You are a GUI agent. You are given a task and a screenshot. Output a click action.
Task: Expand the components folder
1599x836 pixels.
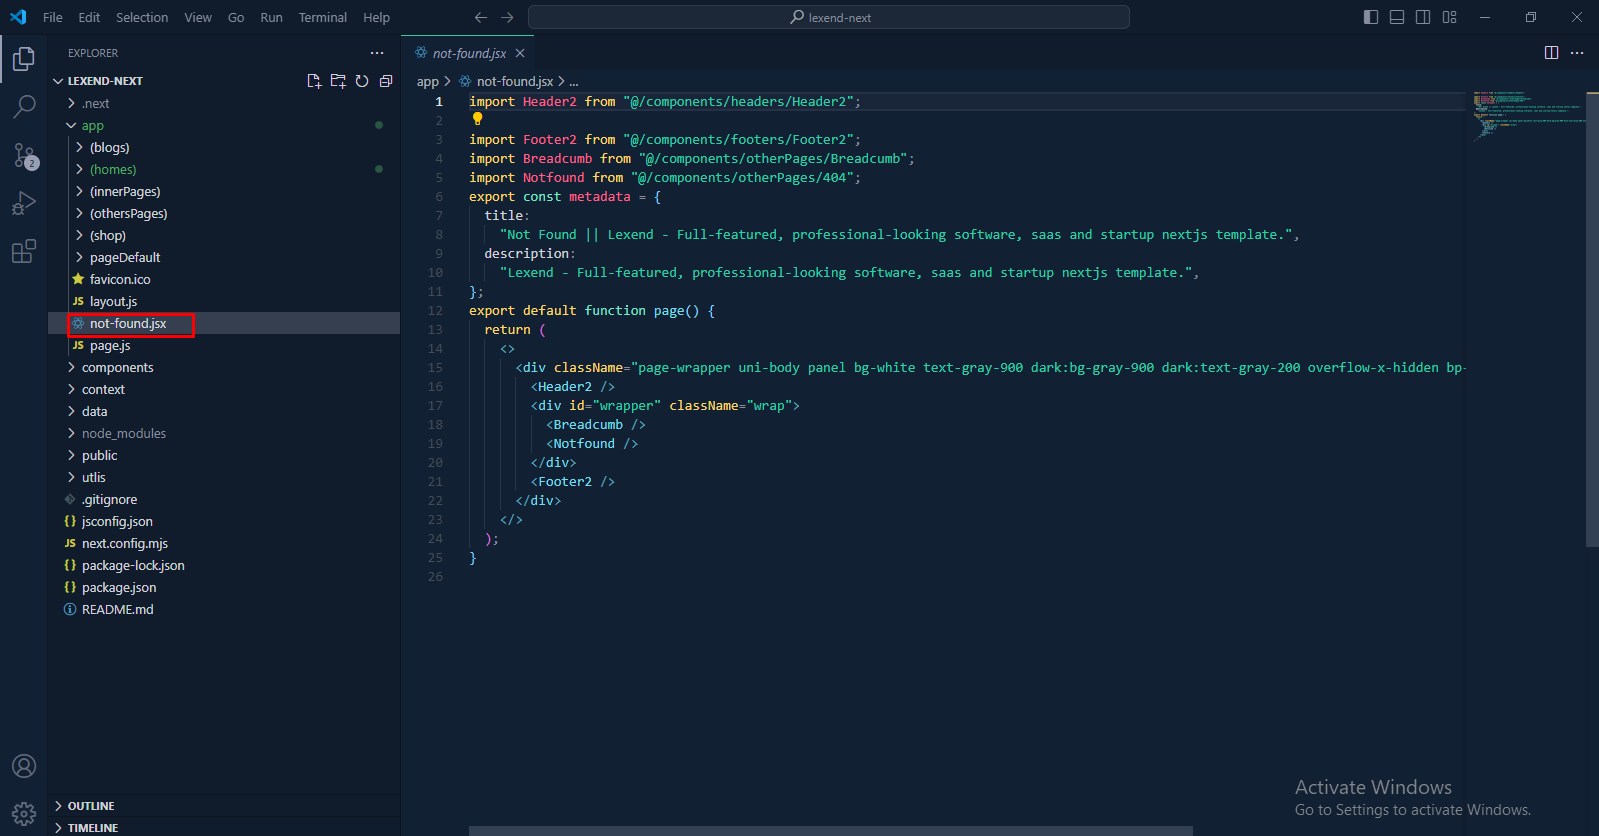(x=117, y=368)
